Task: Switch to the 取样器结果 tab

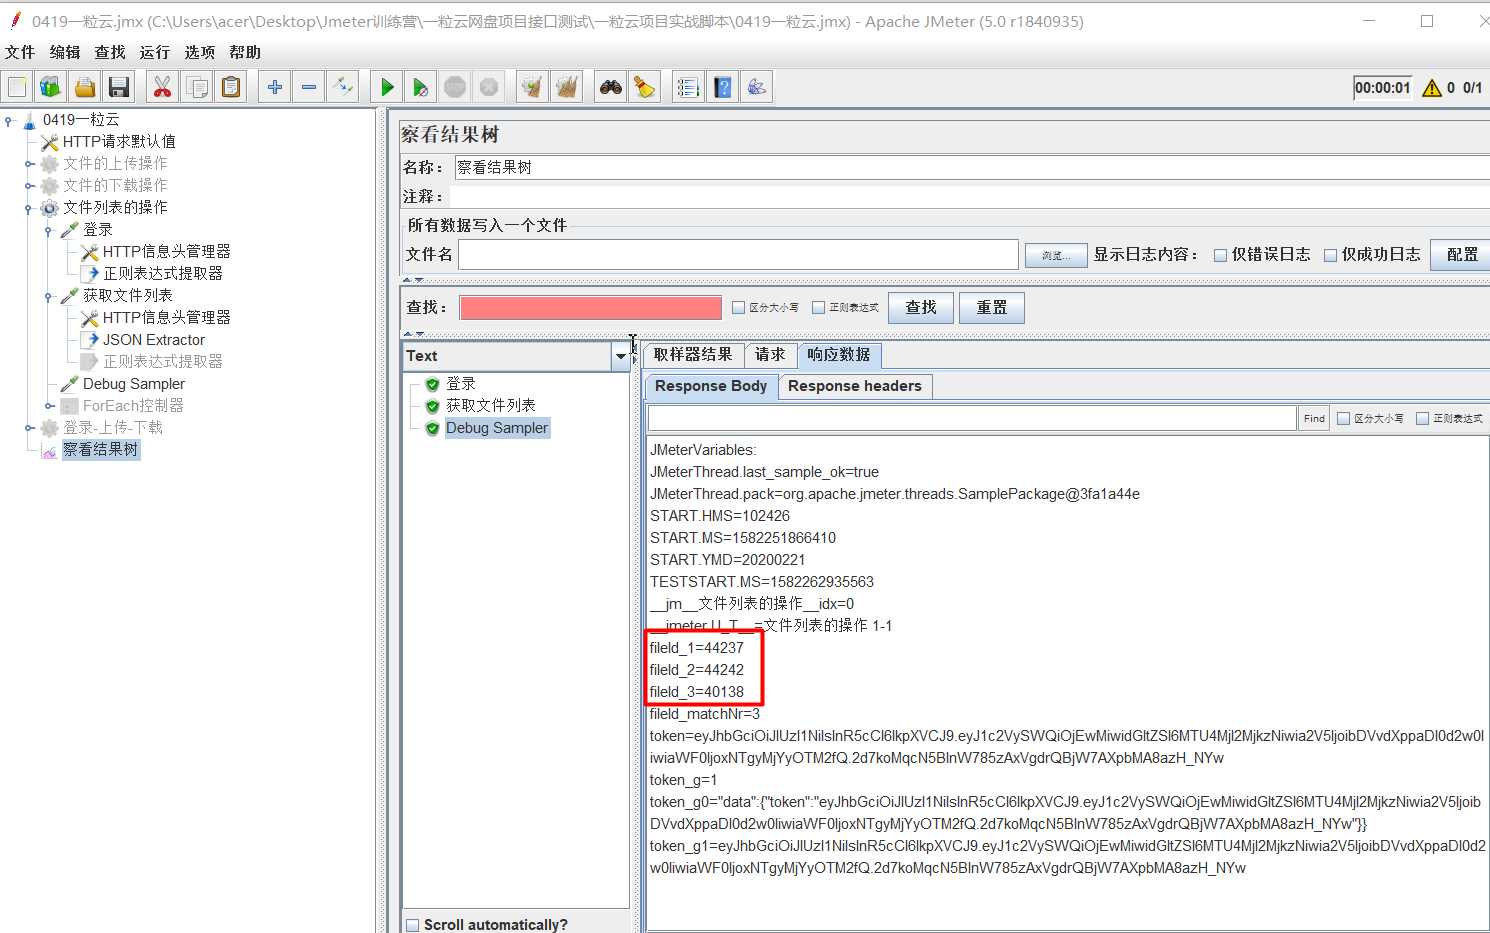Action: 693,355
